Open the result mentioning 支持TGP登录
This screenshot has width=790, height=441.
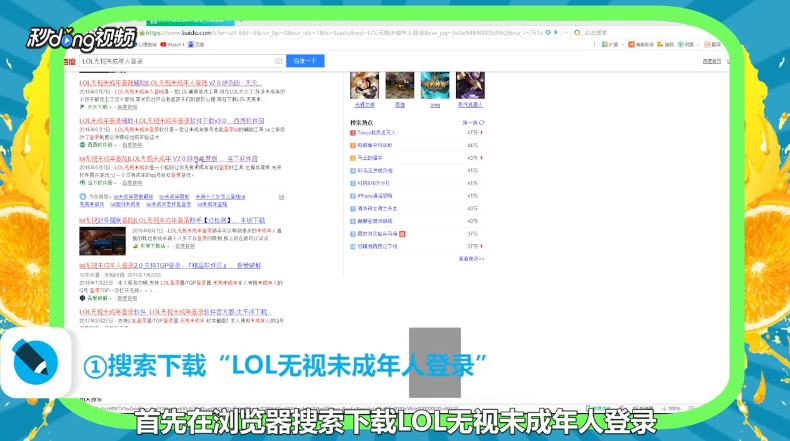[170, 266]
